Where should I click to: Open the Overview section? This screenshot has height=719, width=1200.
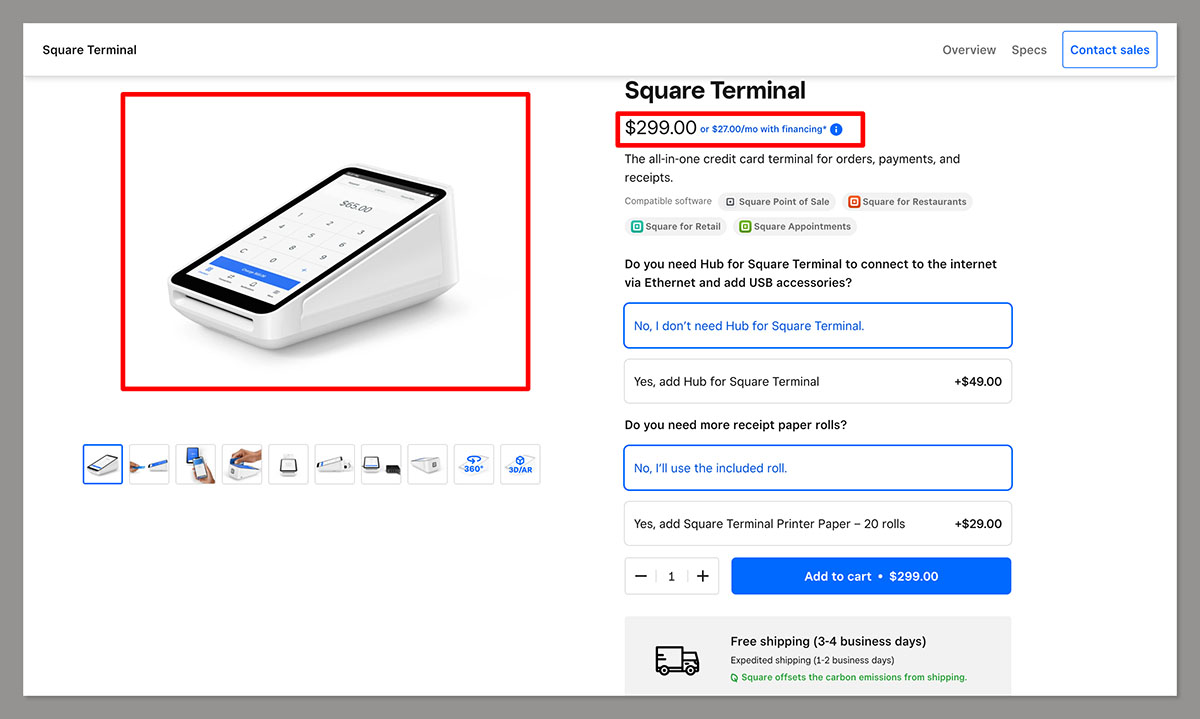pyautogui.click(x=968, y=49)
